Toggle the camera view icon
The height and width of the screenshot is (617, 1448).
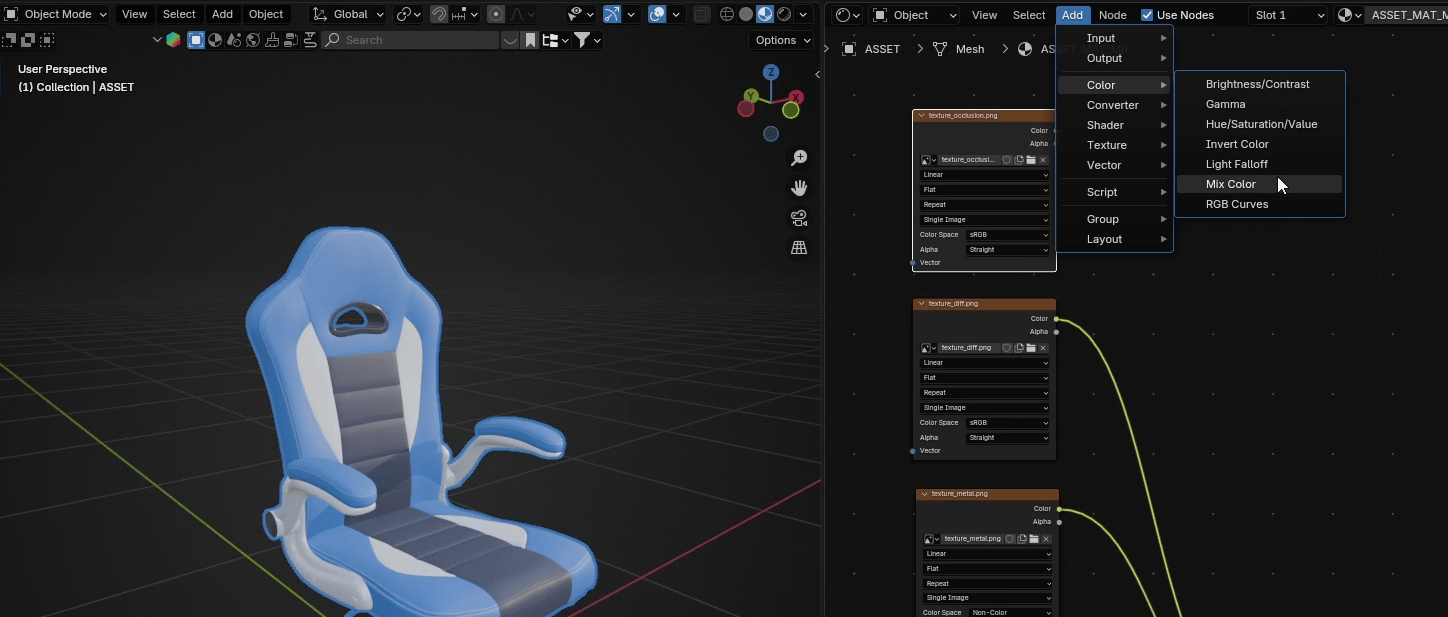pyautogui.click(x=799, y=218)
